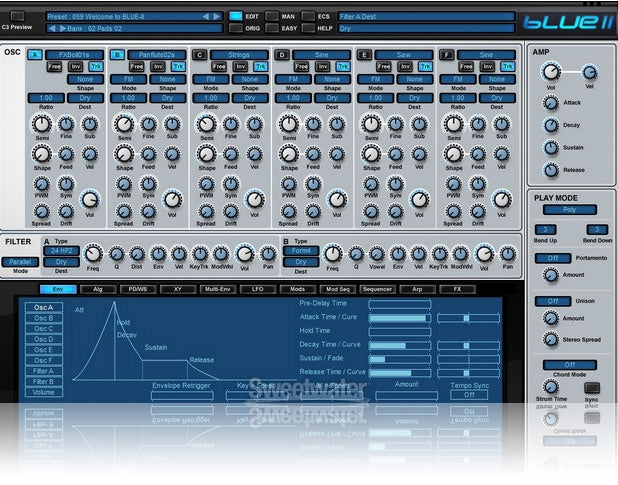This screenshot has height=485, width=618.
Task: Toggle Oscillator A Free button
Action: pyautogui.click(x=55, y=67)
